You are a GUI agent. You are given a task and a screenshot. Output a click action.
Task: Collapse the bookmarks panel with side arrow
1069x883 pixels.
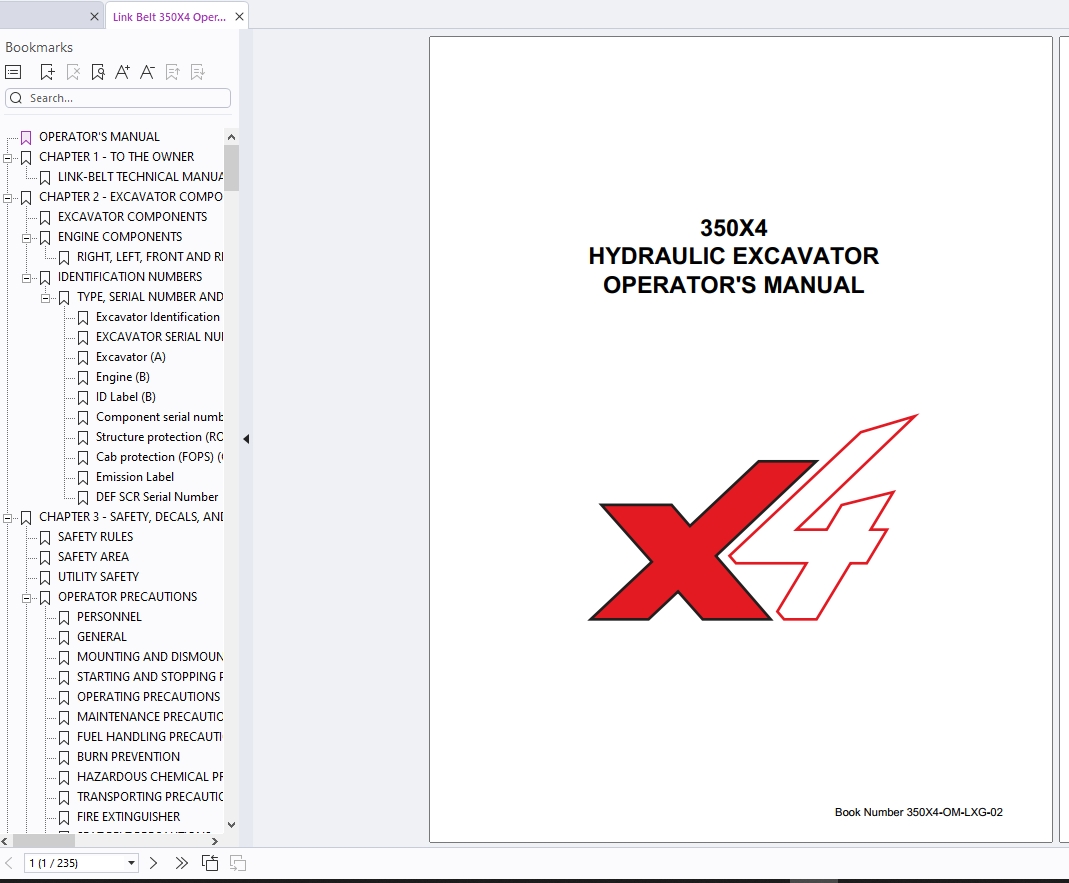tap(246, 439)
